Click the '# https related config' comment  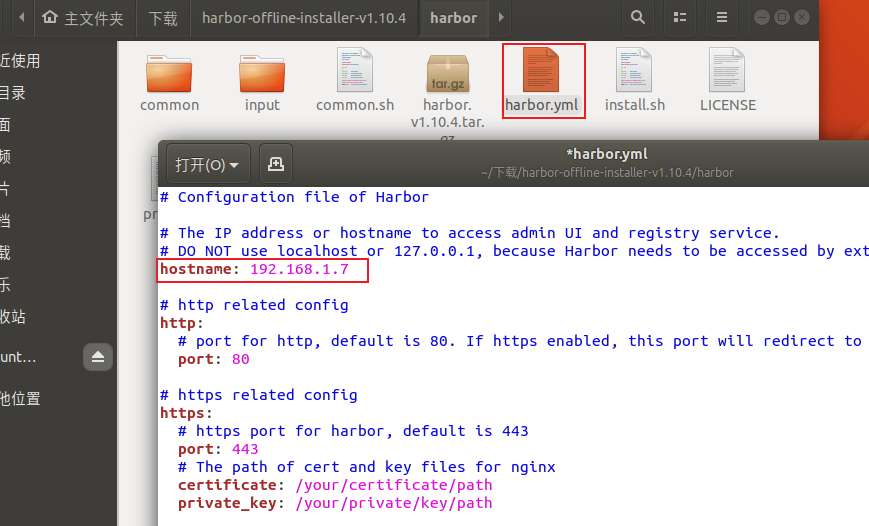[x=259, y=395]
